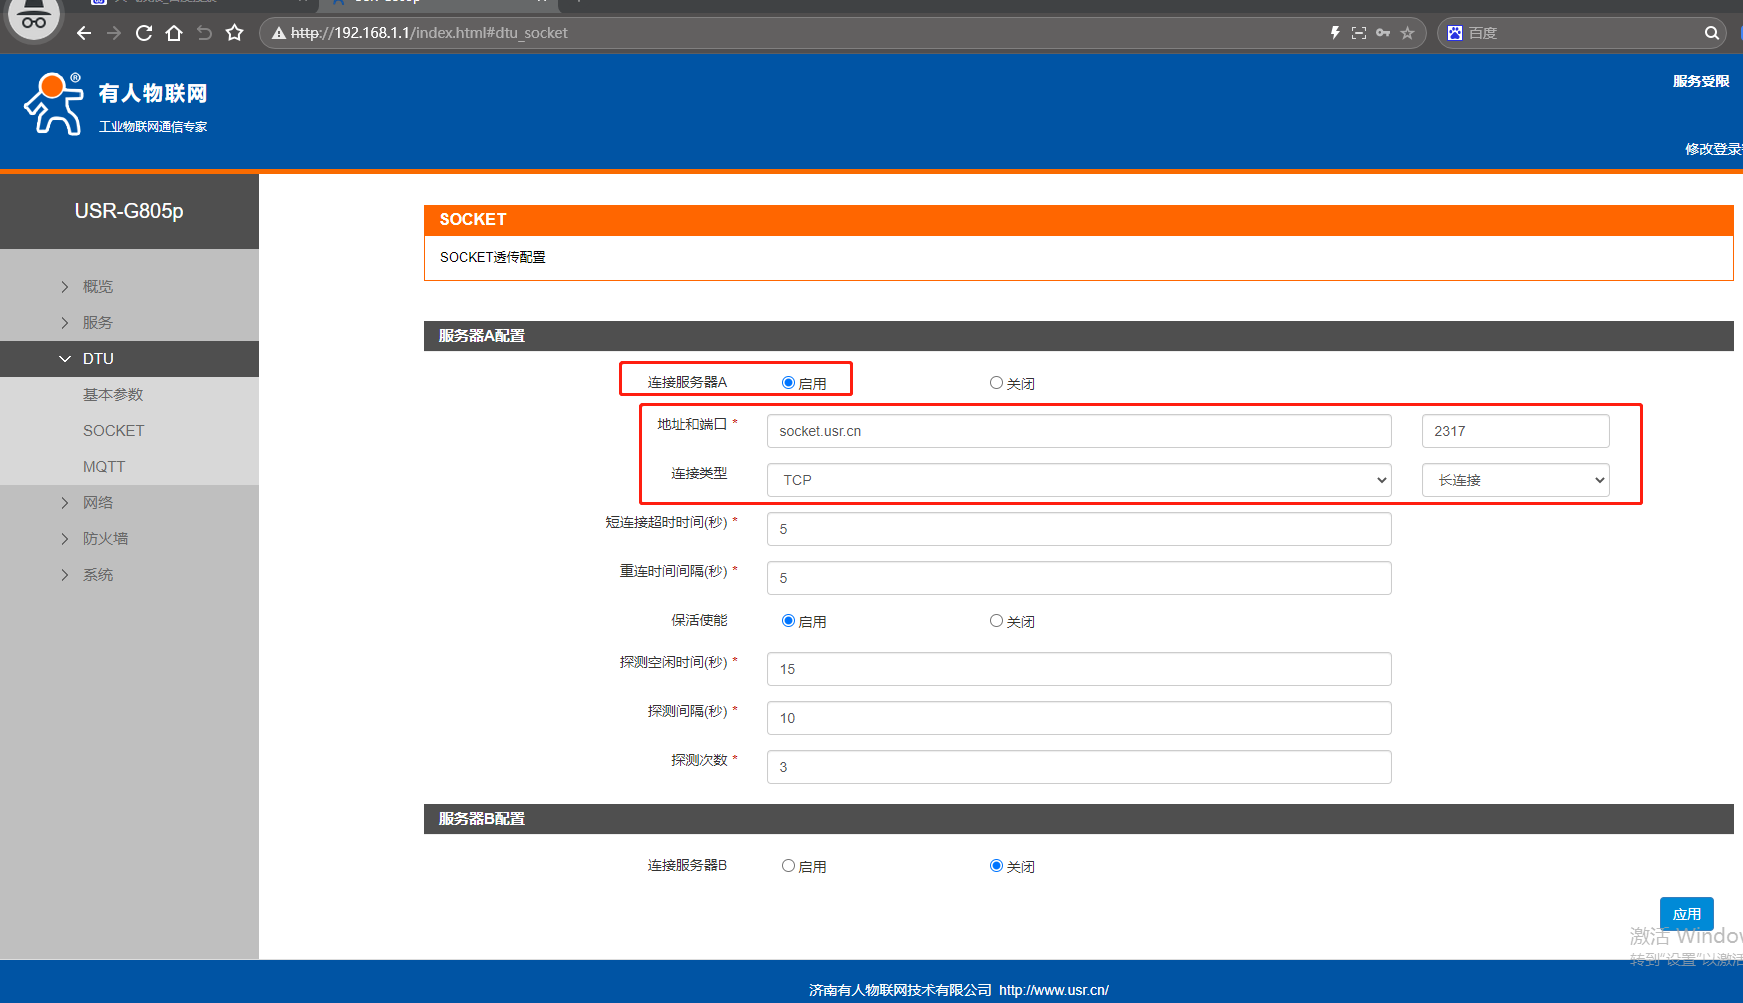Enable Server B connection with 启用 radio
The height and width of the screenshot is (1003, 1743).
[788, 866]
